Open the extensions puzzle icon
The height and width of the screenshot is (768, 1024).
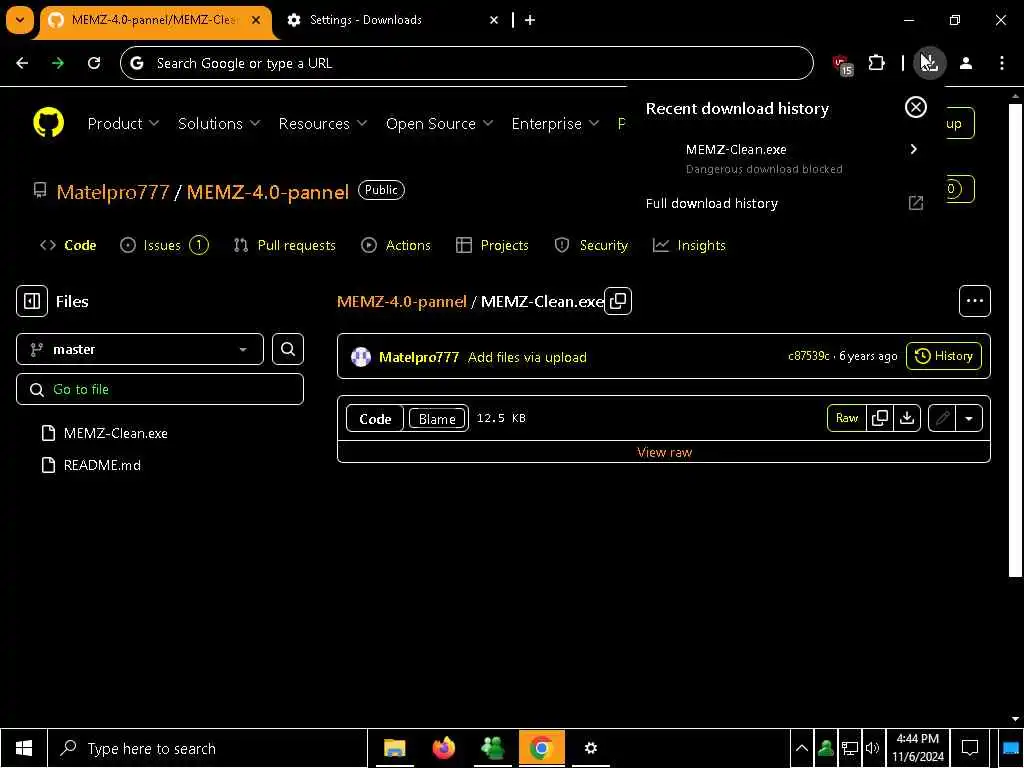[876, 63]
